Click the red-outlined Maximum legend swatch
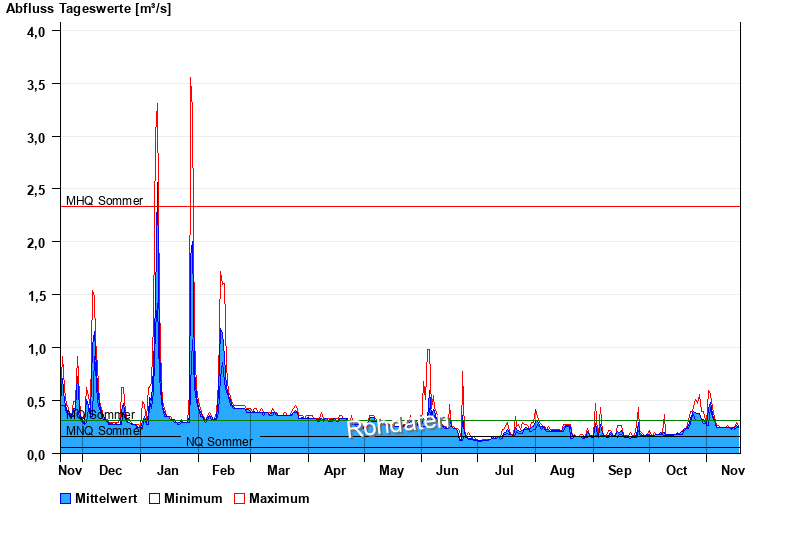800x550 pixels. pyautogui.click(x=239, y=498)
